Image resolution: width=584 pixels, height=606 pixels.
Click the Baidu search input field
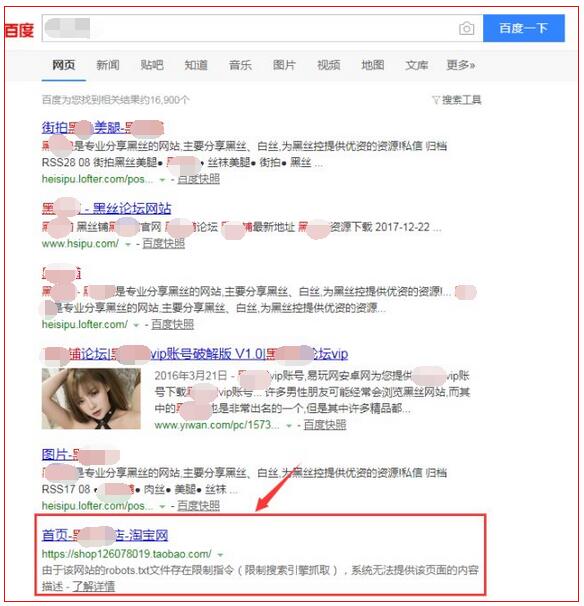pyautogui.click(x=262, y=28)
